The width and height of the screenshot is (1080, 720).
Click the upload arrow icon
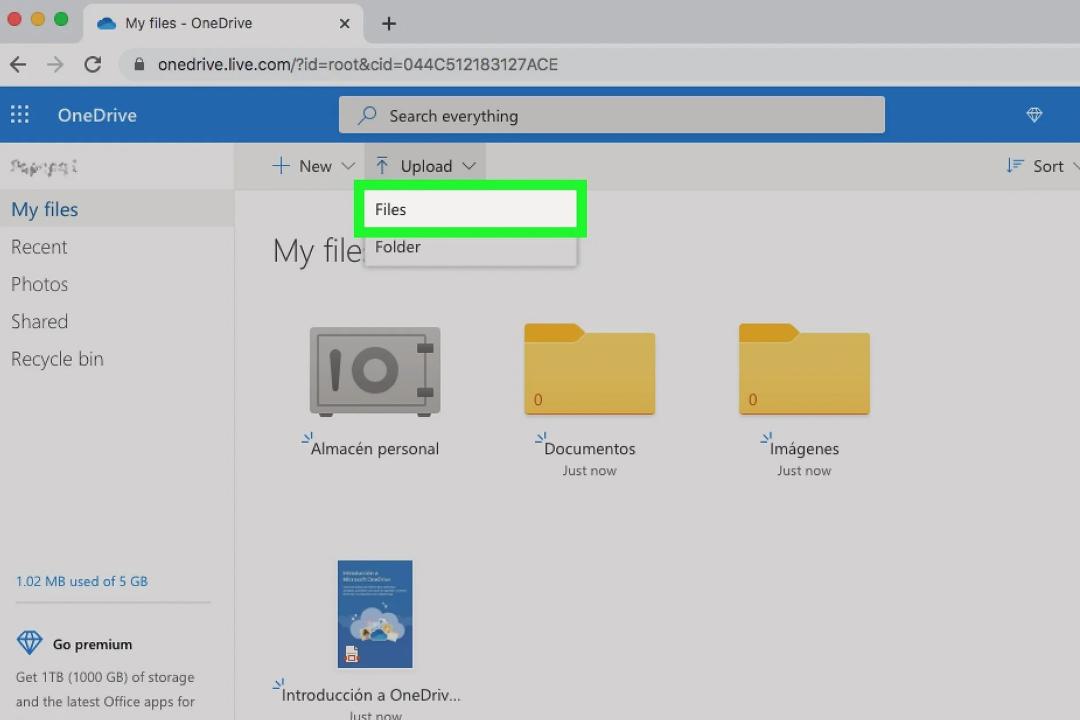(x=382, y=165)
